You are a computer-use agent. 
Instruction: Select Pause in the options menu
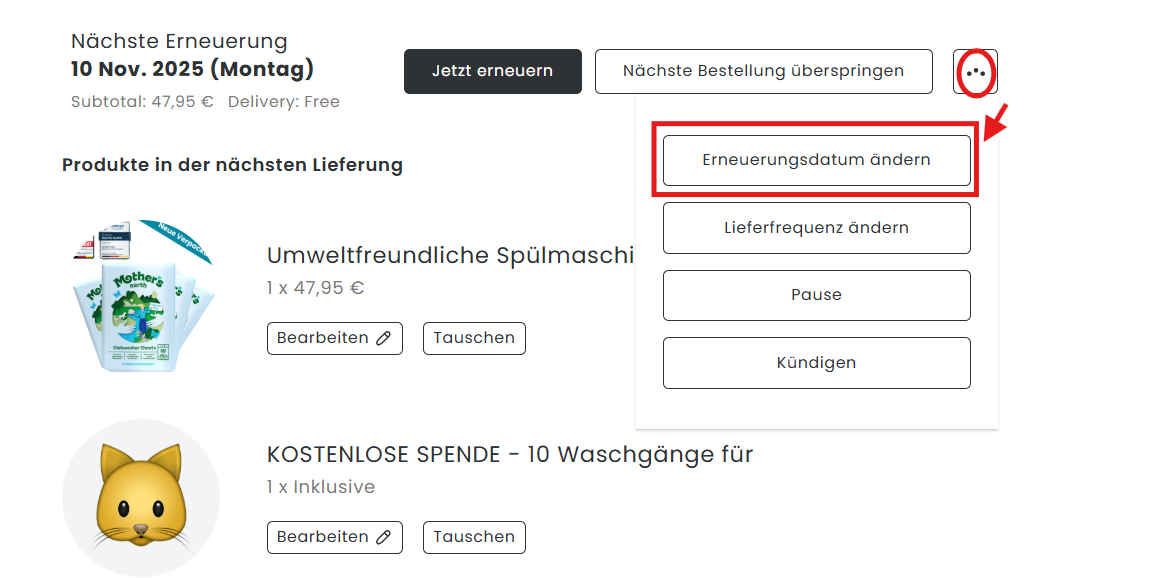[x=816, y=295]
